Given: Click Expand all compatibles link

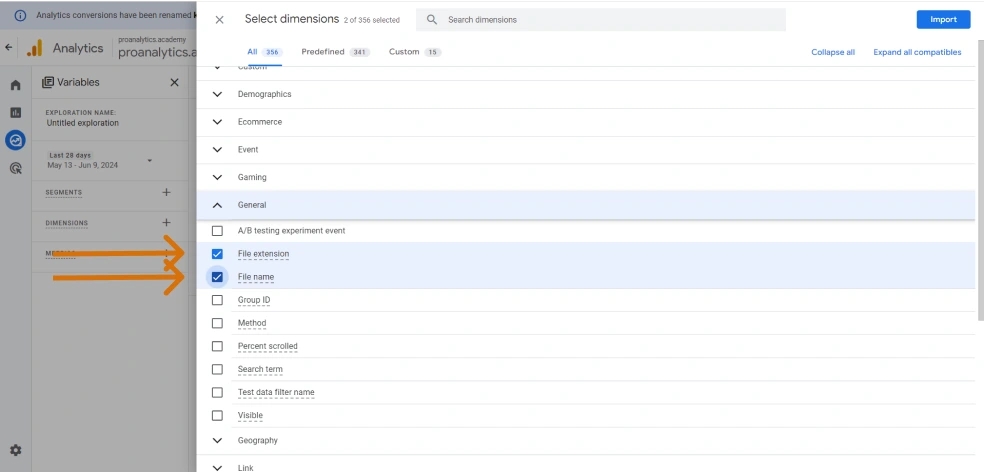Looking at the screenshot, I should 917,52.
